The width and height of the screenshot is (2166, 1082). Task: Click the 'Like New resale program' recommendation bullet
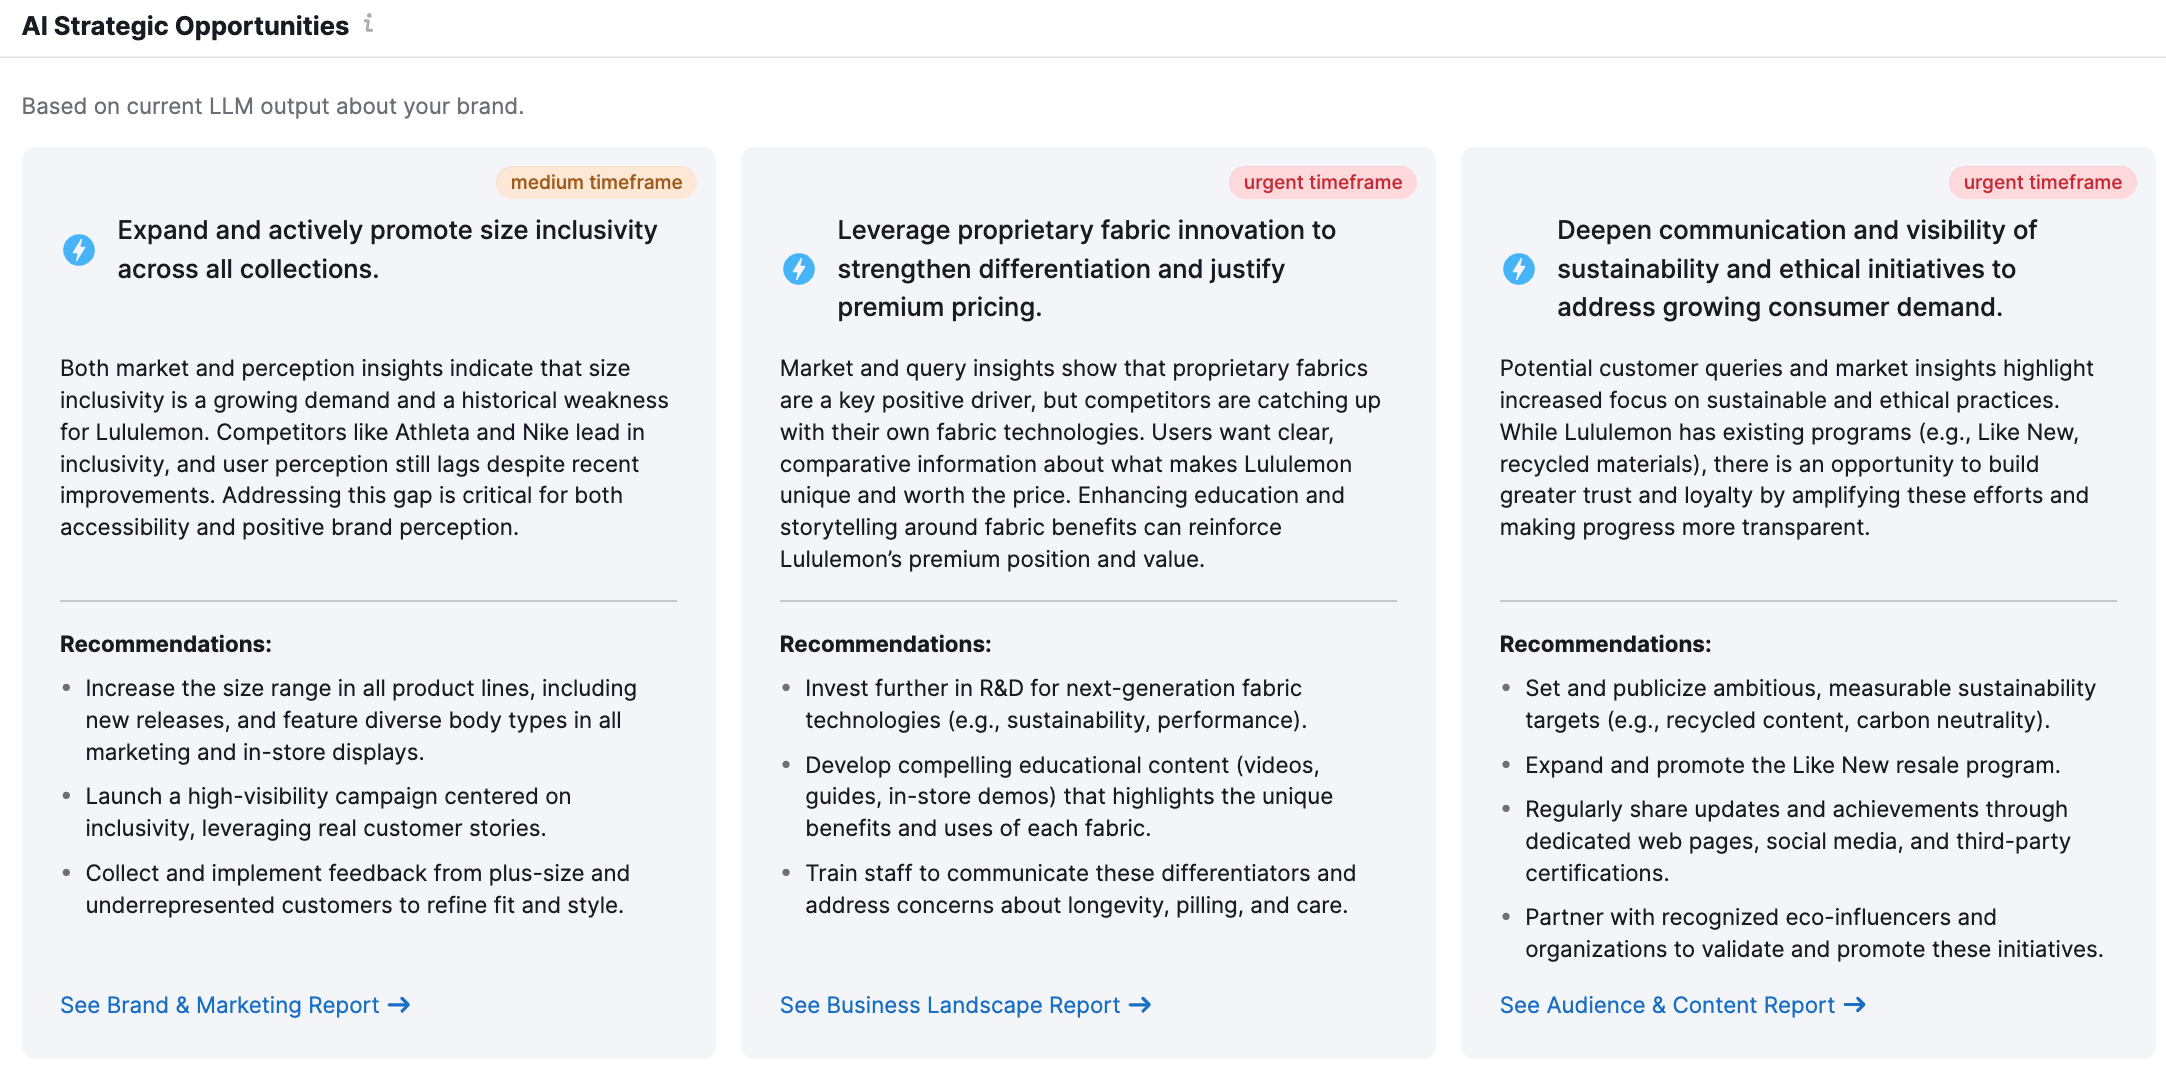pyautogui.click(x=1792, y=765)
